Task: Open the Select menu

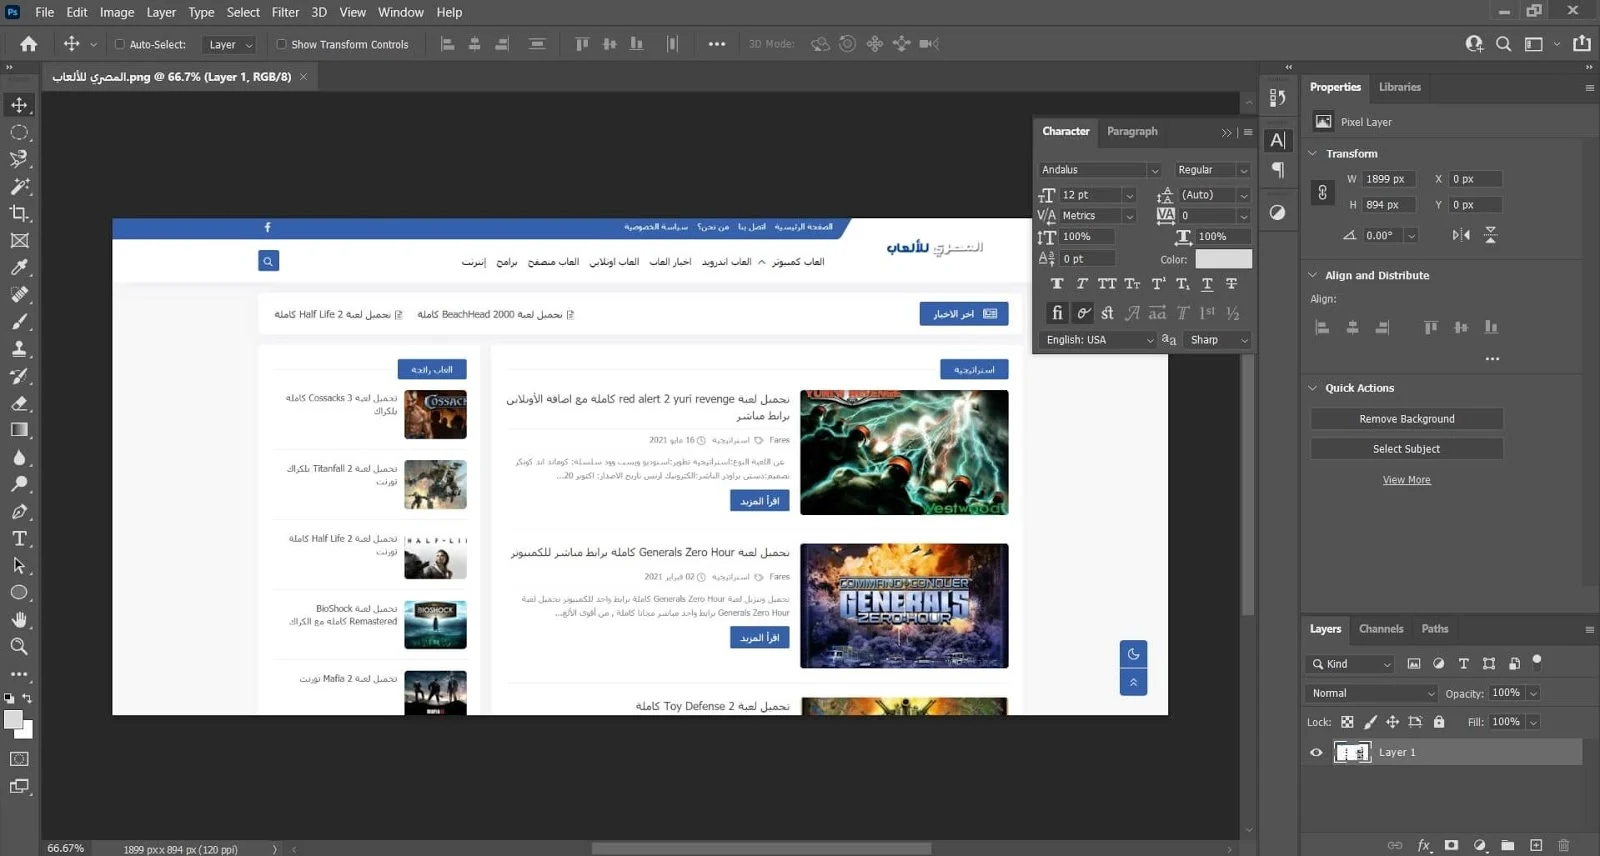Action: click(x=243, y=12)
